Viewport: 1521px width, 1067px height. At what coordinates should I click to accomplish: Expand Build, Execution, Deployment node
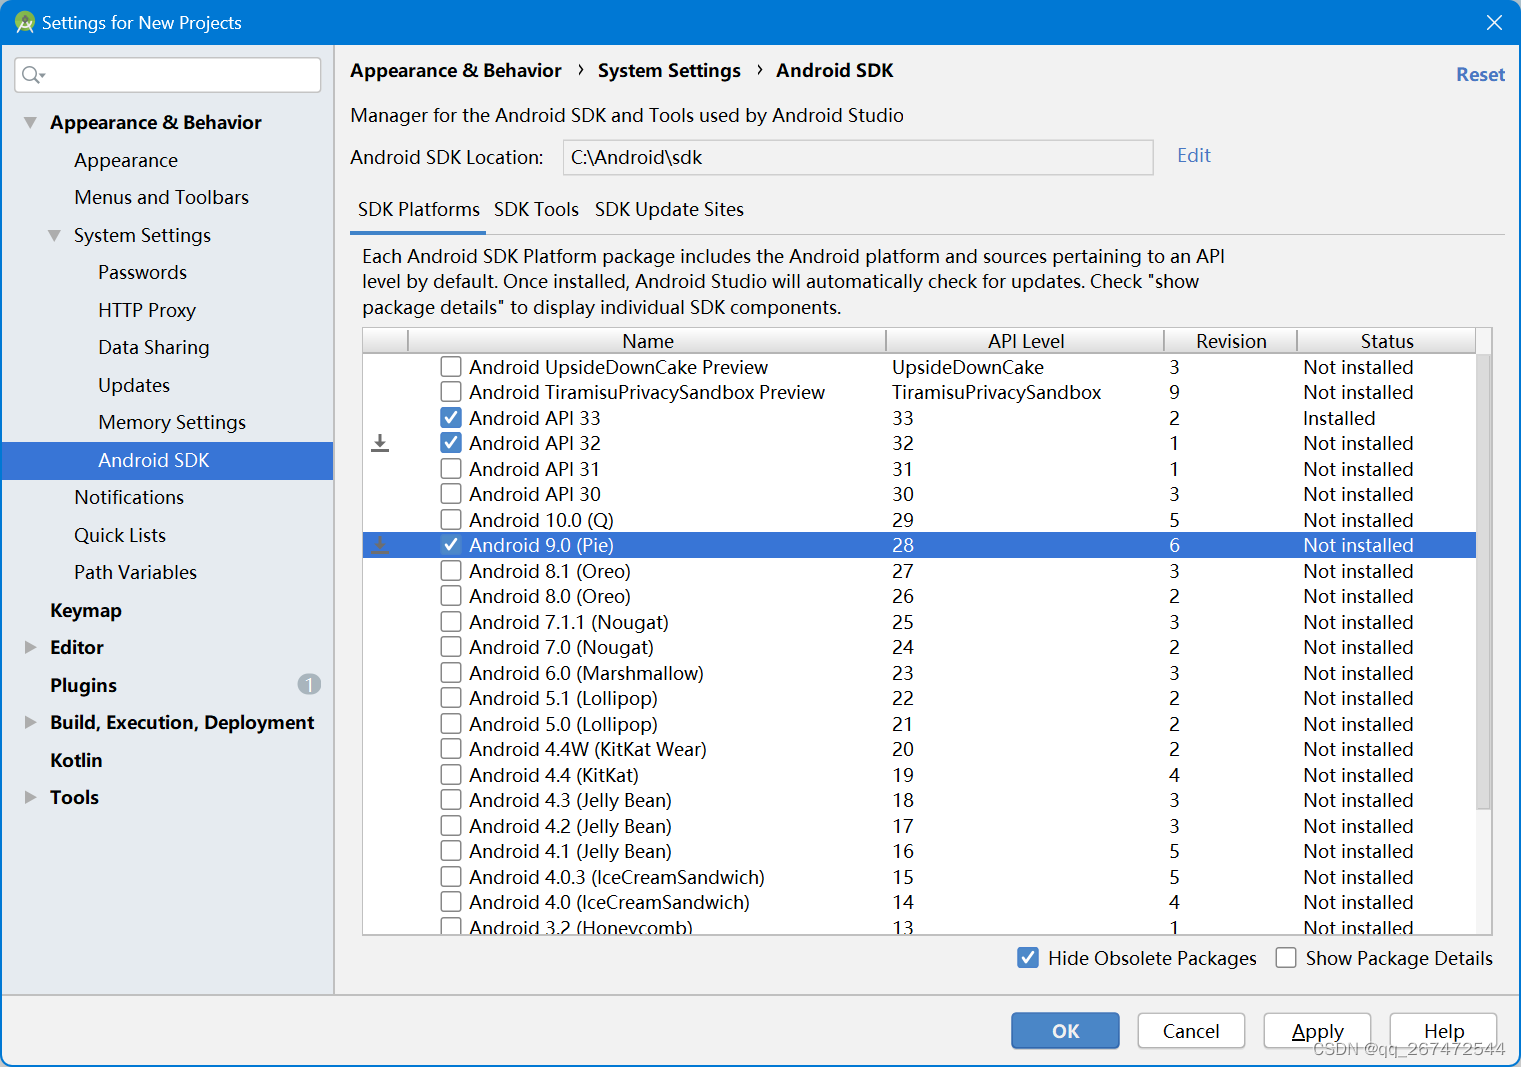coord(30,722)
